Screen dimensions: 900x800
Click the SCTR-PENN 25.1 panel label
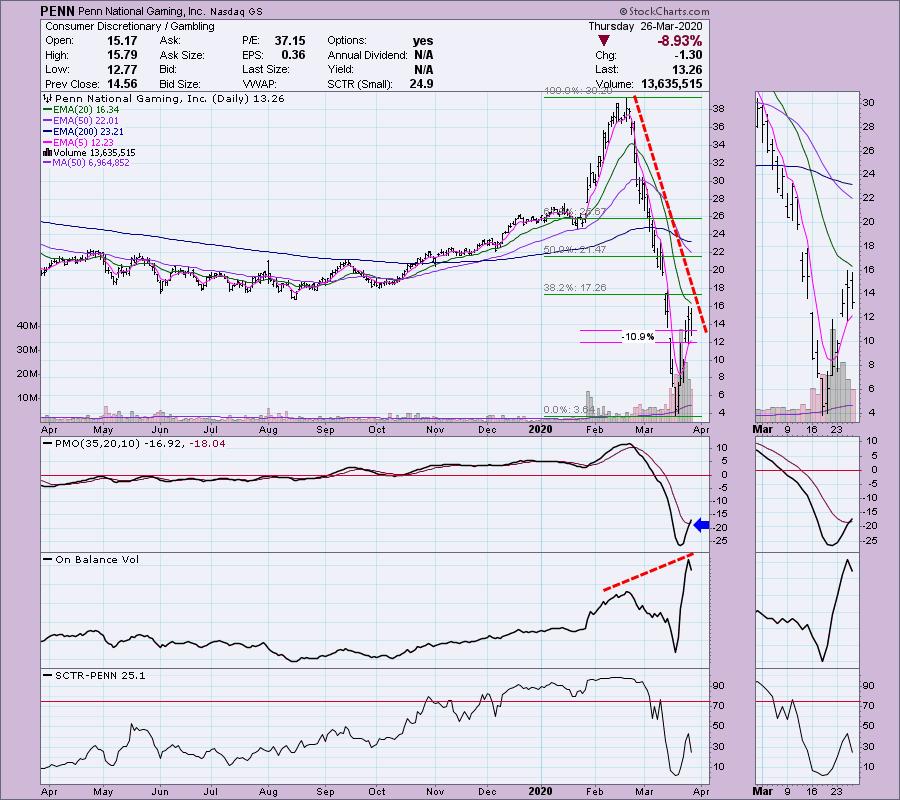(x=100, y=675)
